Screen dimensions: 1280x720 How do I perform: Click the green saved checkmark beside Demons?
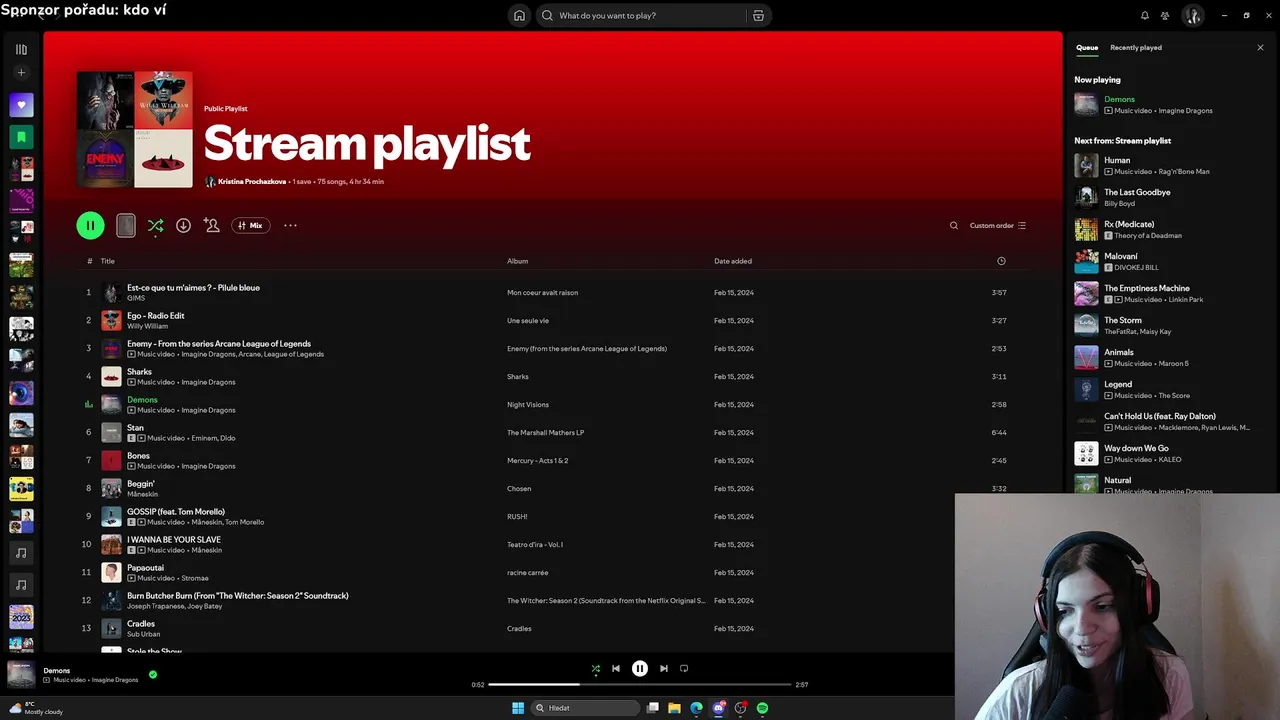[153, 675]
